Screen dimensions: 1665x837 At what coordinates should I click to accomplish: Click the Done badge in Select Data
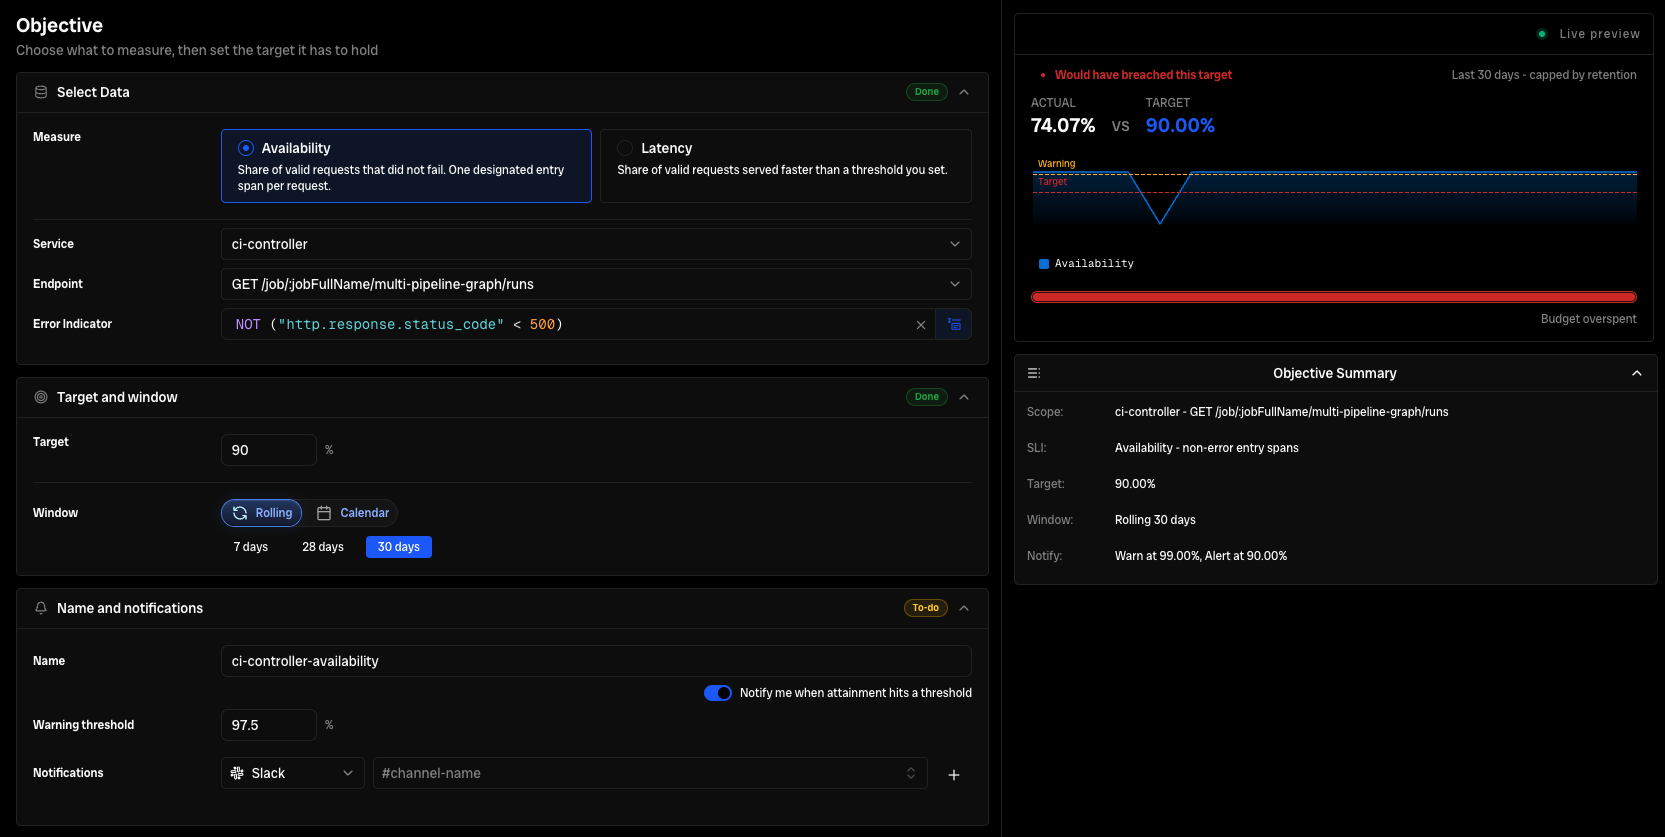(x=927, y=92)
